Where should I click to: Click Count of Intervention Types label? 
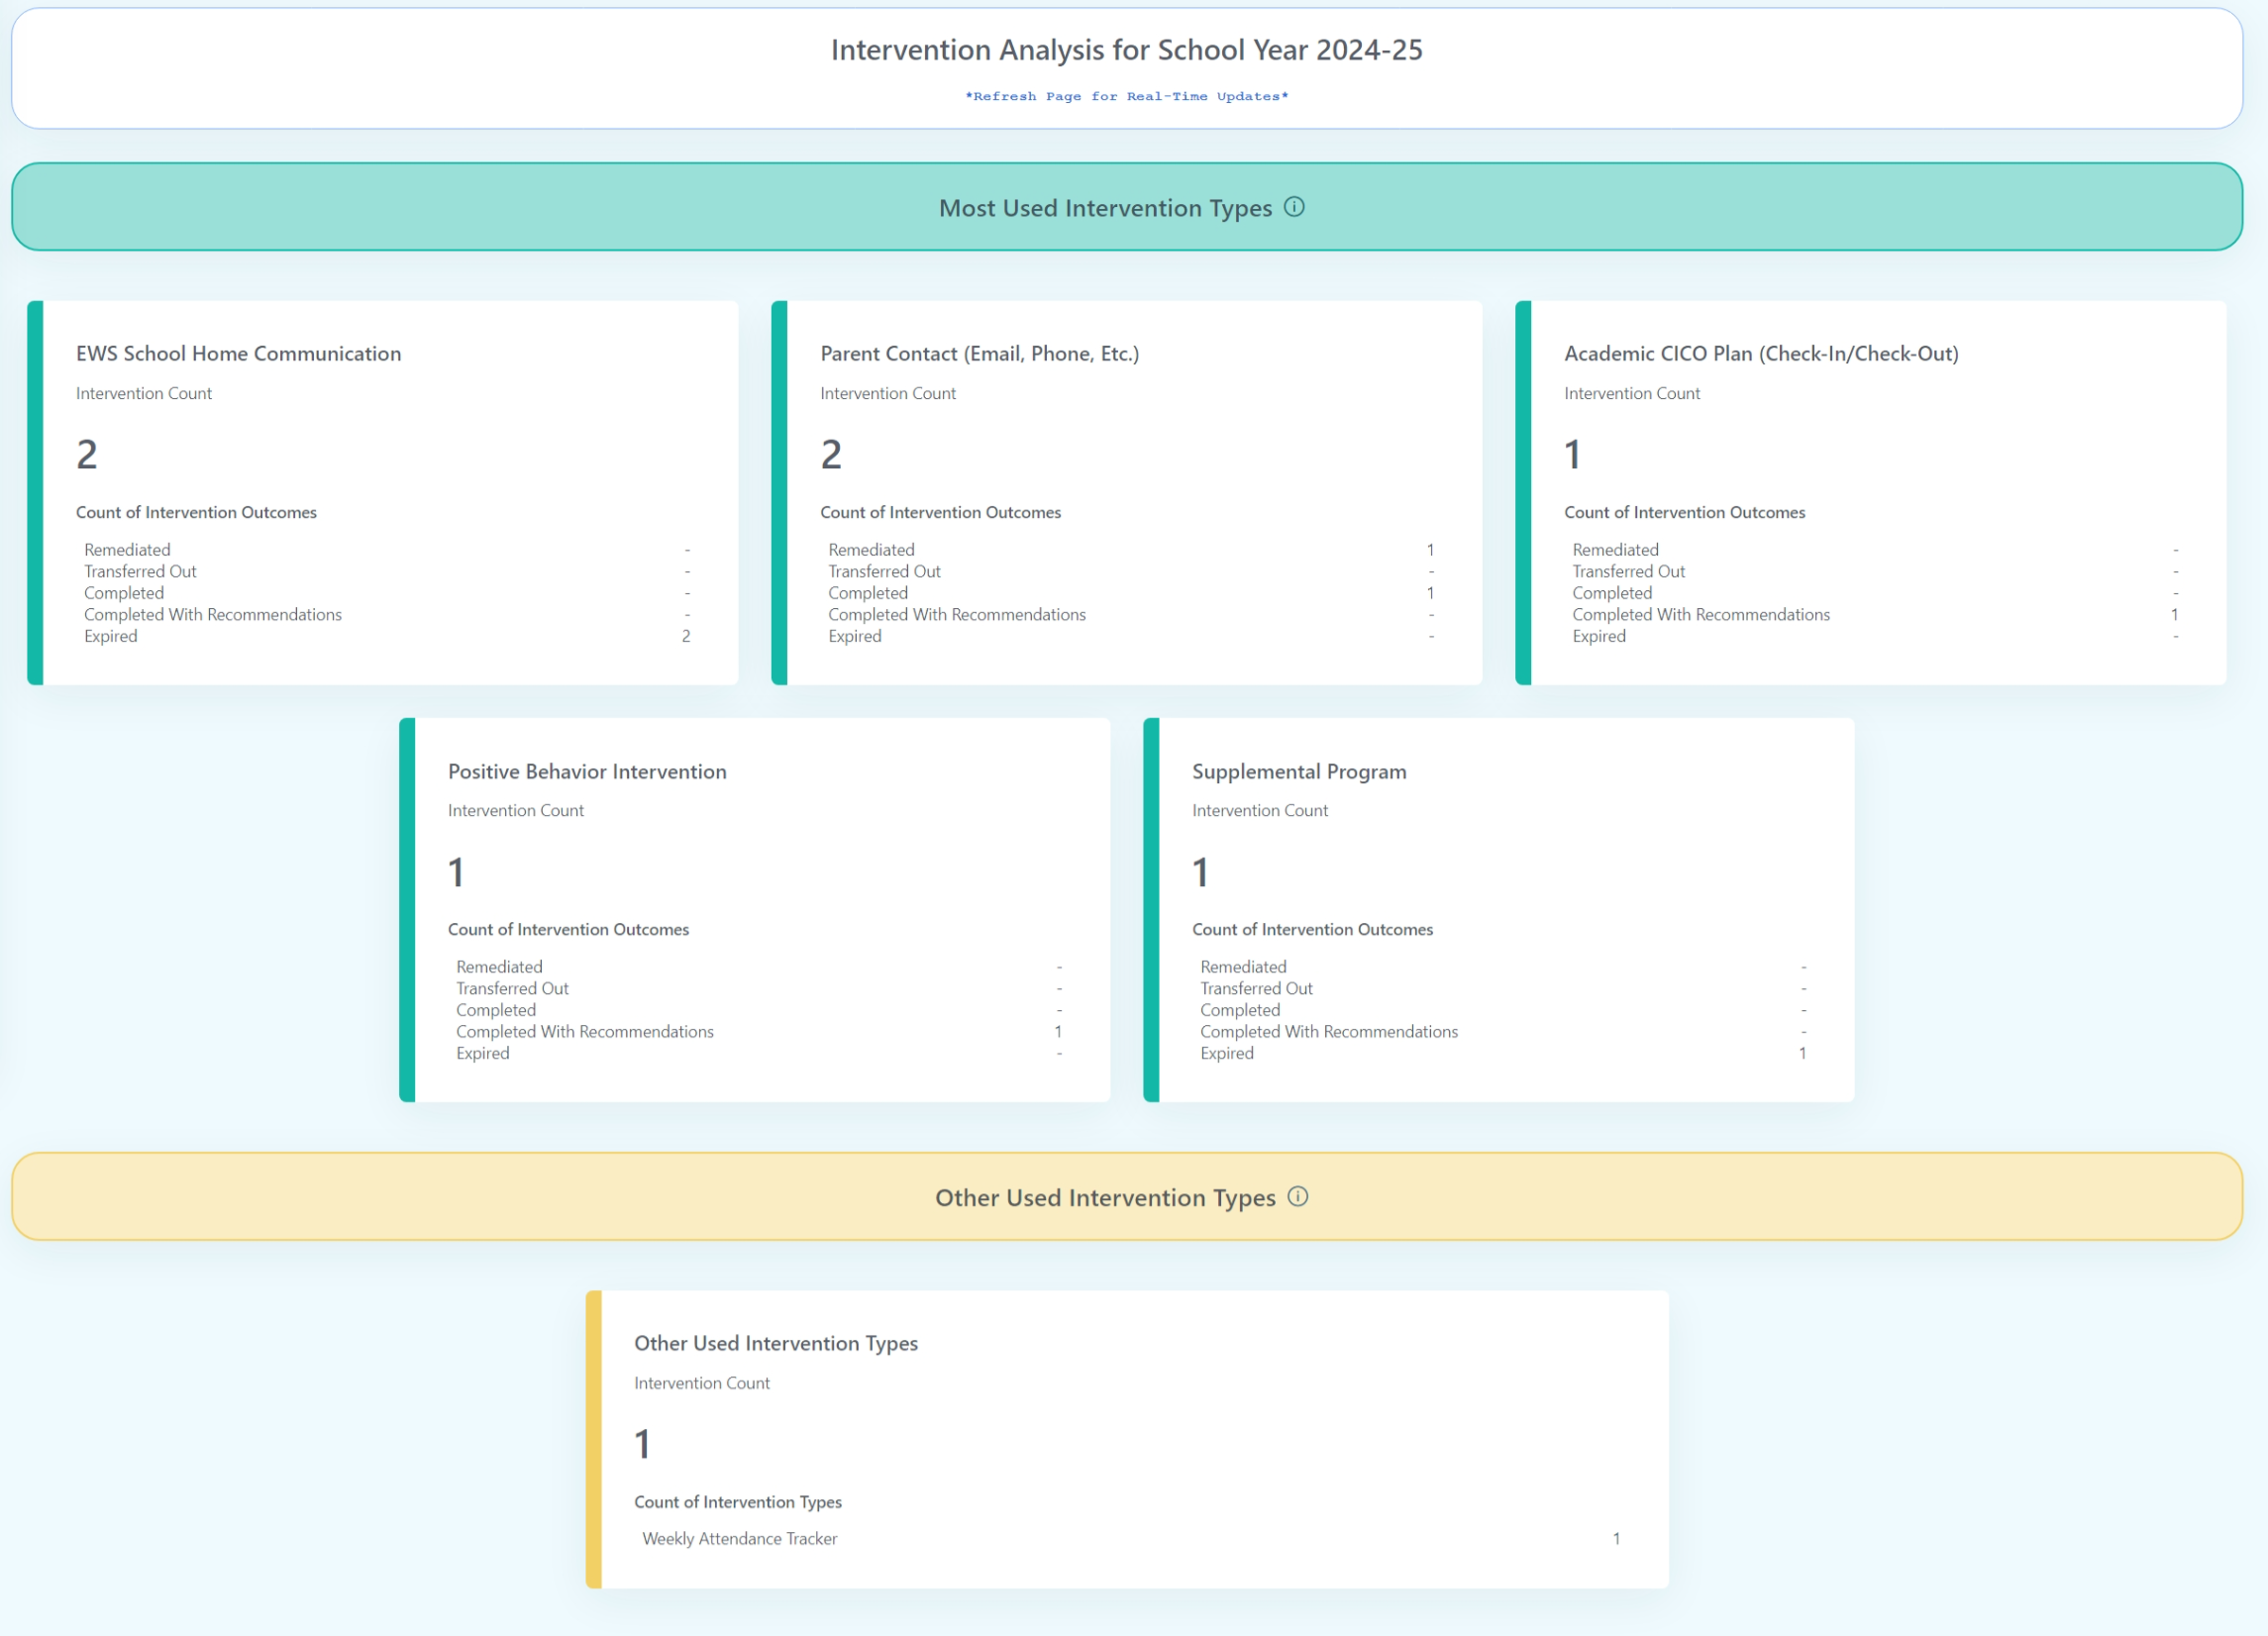point(737,1501)
